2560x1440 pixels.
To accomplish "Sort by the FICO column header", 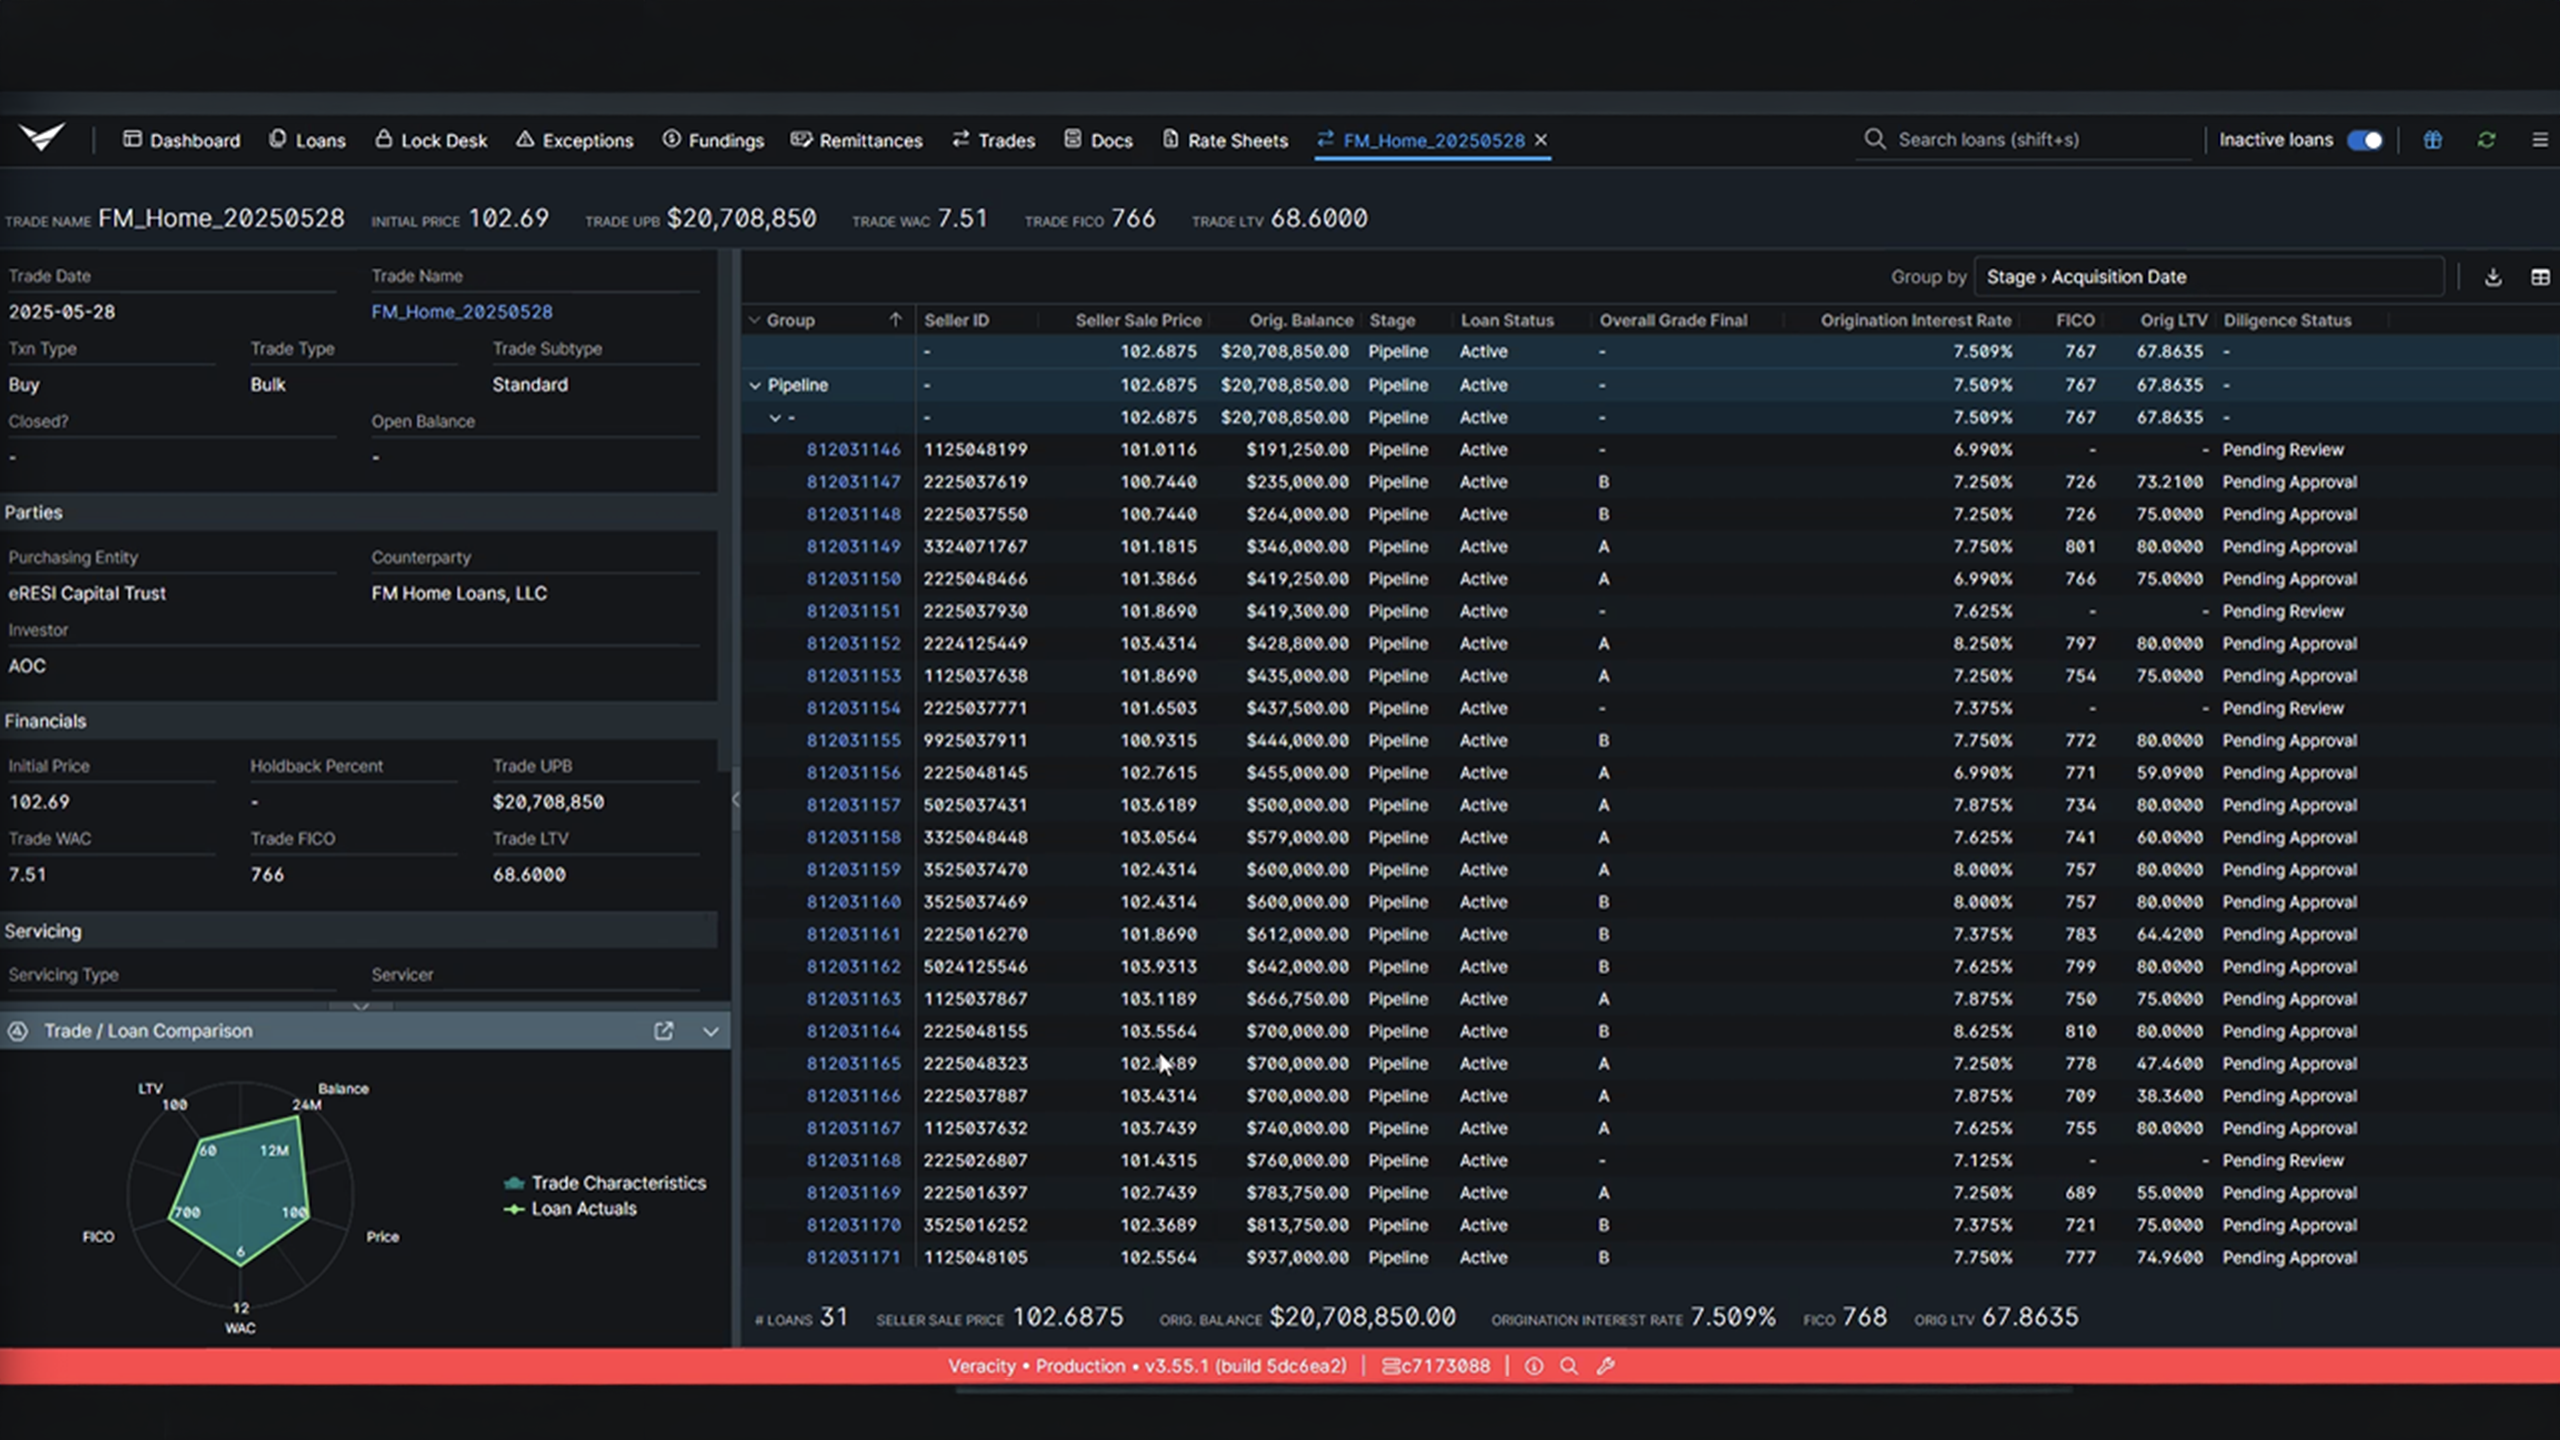I will [x=2075, y=321].
